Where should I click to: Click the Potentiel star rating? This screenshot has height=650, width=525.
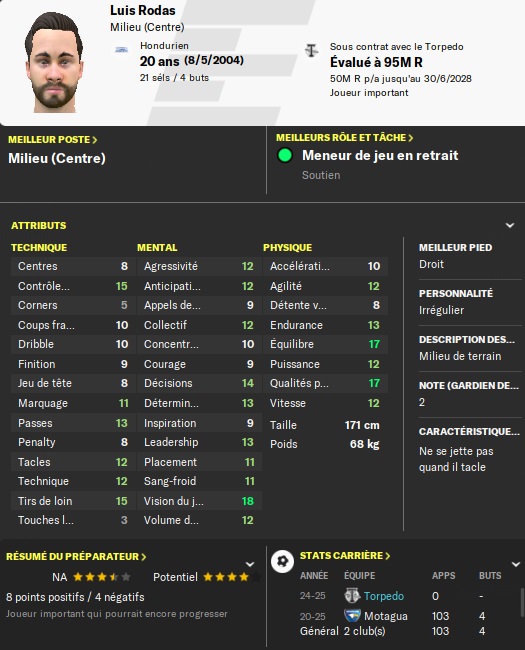click(x=232, y=577)
